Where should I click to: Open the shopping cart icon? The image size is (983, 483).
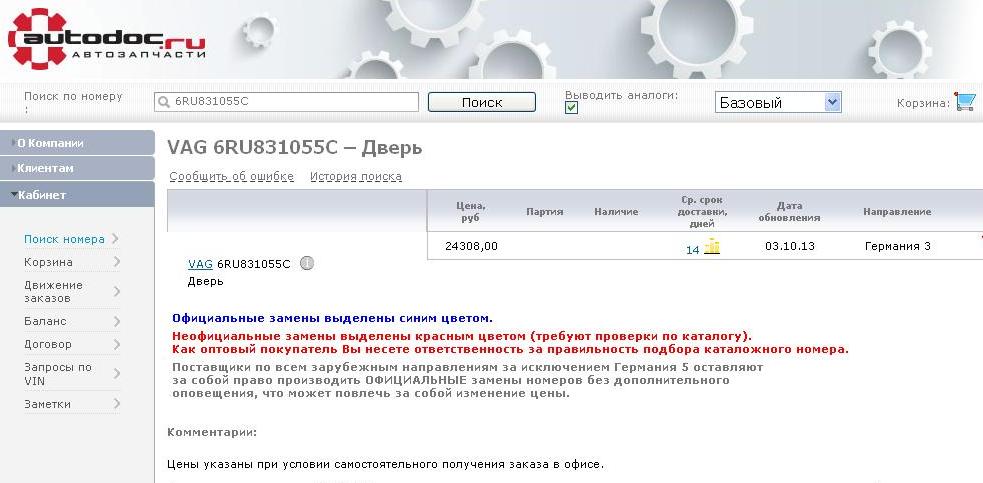(965, 102)
